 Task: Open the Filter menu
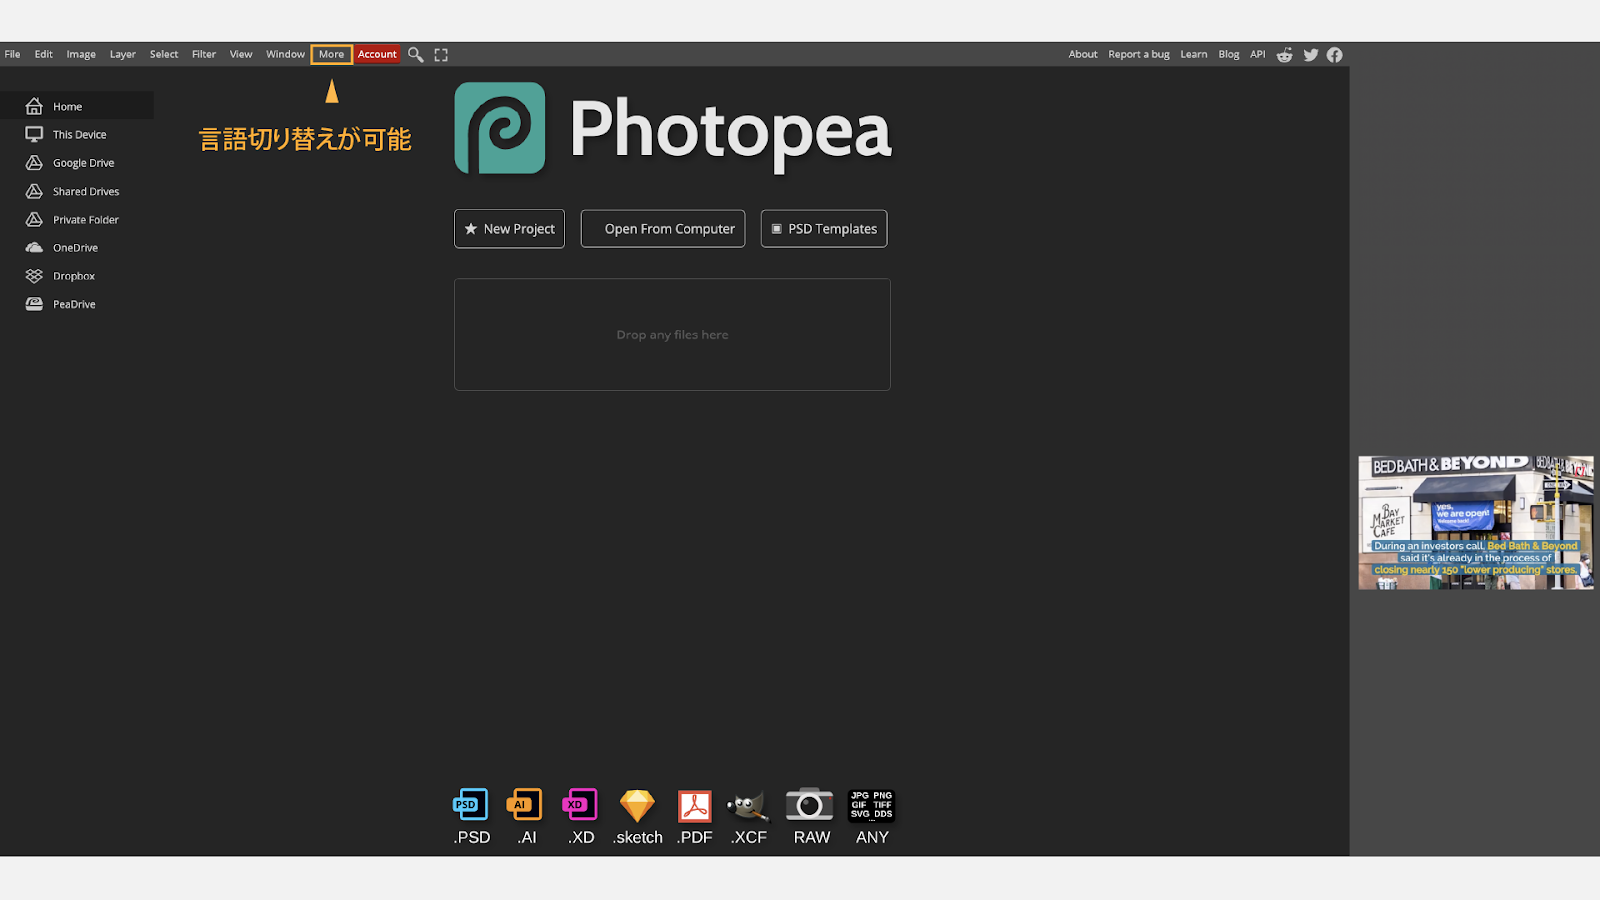204,55
